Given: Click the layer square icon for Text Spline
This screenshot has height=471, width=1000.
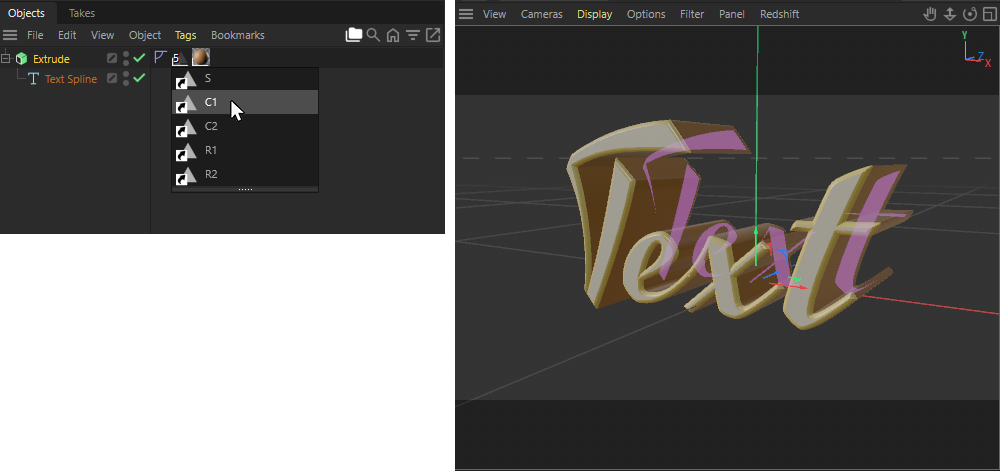Looking at the screenshot, I should [x=112, y=78].
